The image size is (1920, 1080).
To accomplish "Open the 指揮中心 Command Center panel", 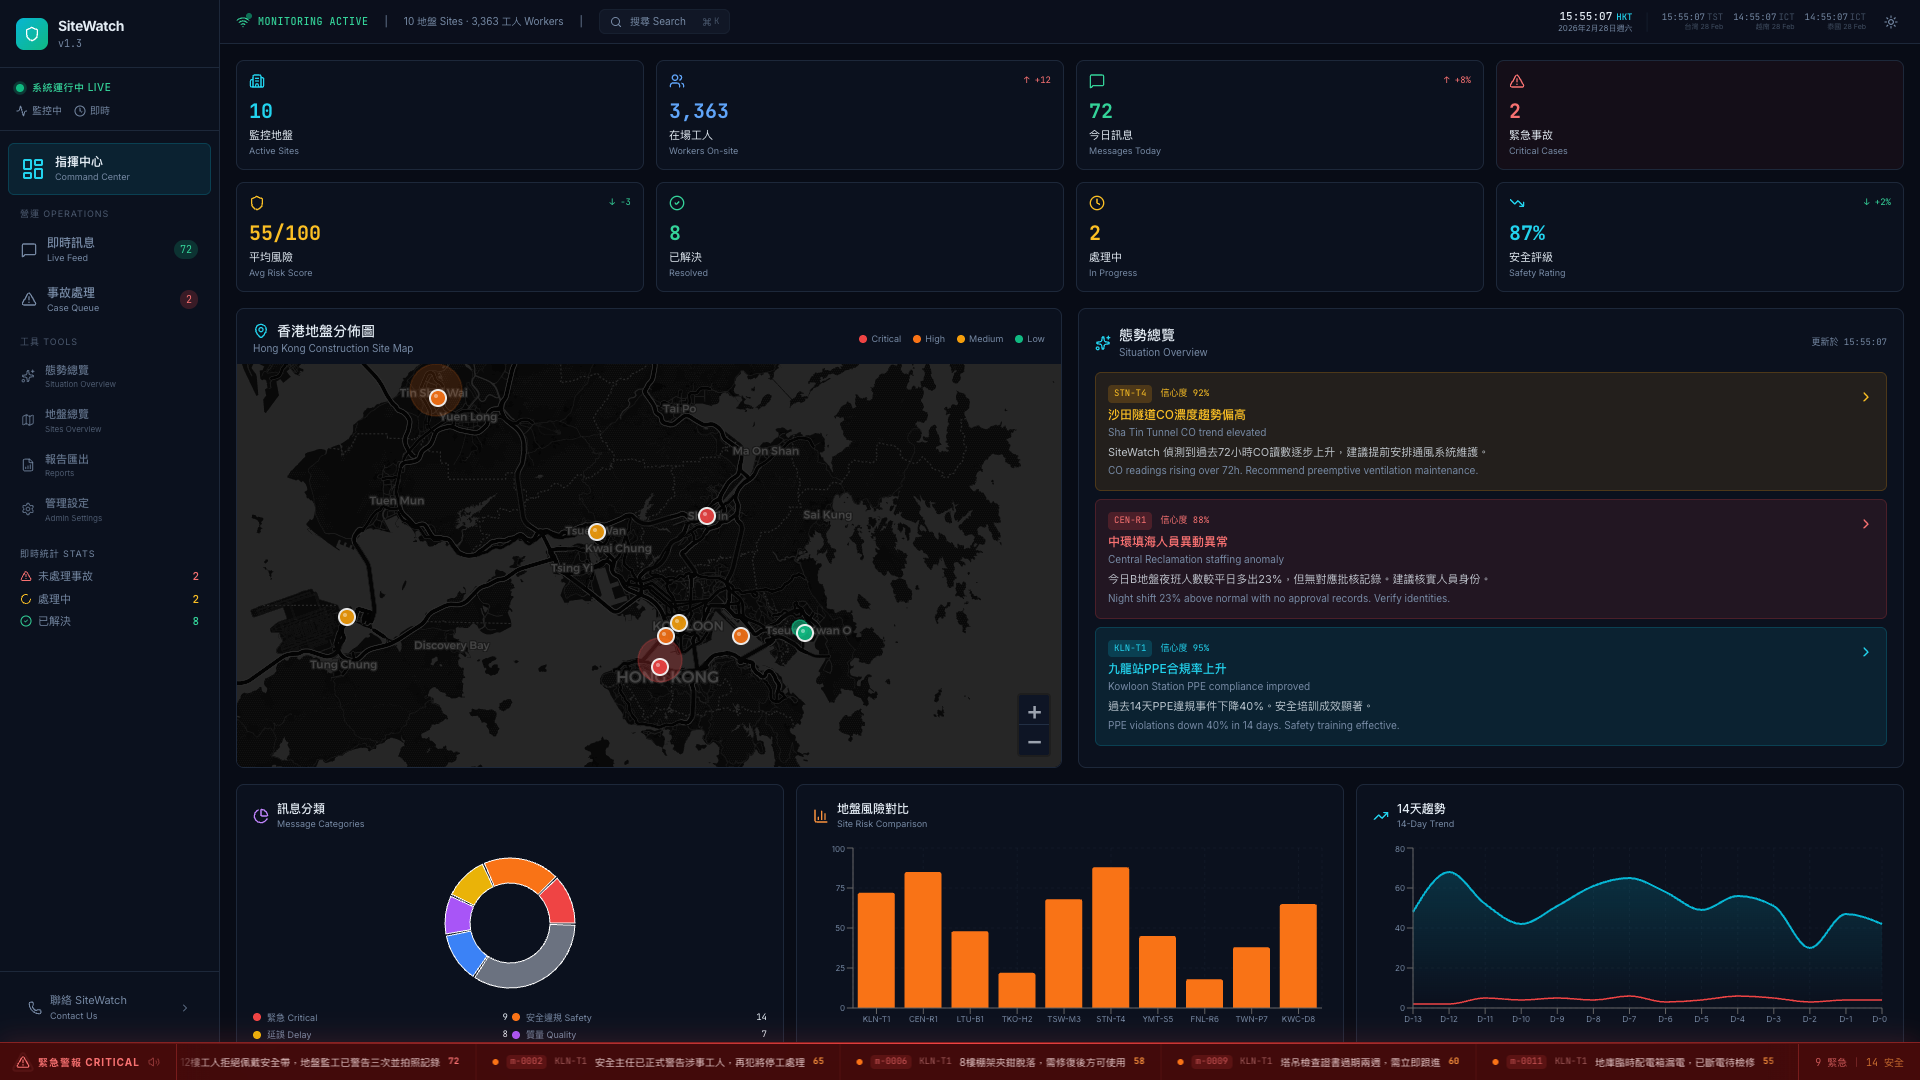I will [109, 168].
